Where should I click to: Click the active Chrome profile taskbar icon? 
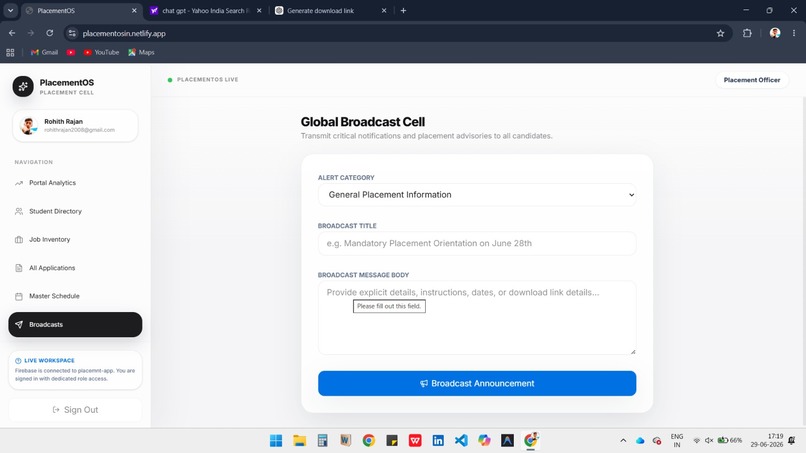pos(530,440)
